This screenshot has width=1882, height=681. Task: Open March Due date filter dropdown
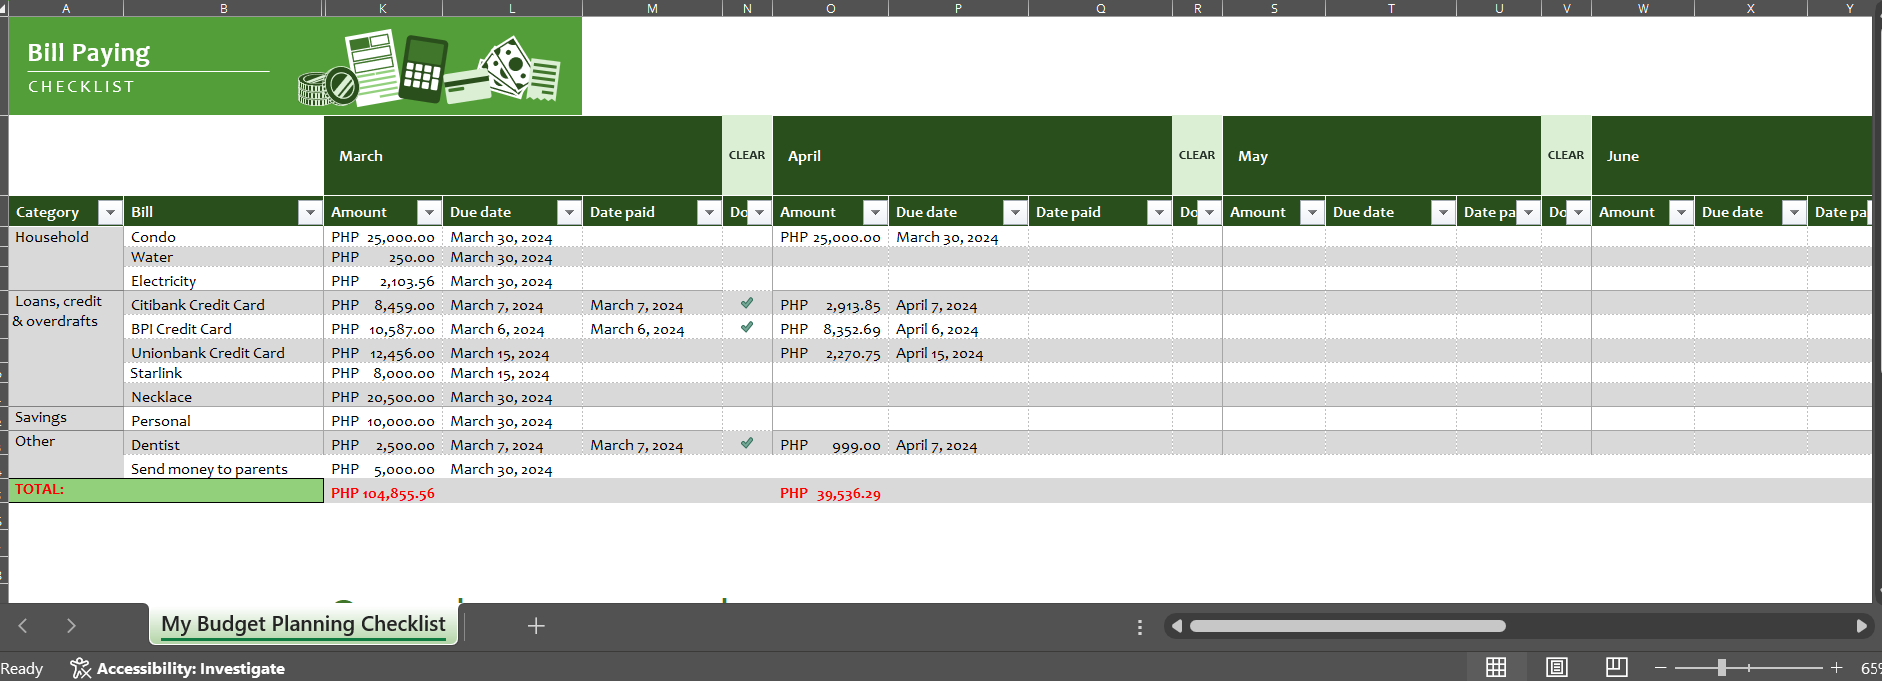[x=569, y=212]
